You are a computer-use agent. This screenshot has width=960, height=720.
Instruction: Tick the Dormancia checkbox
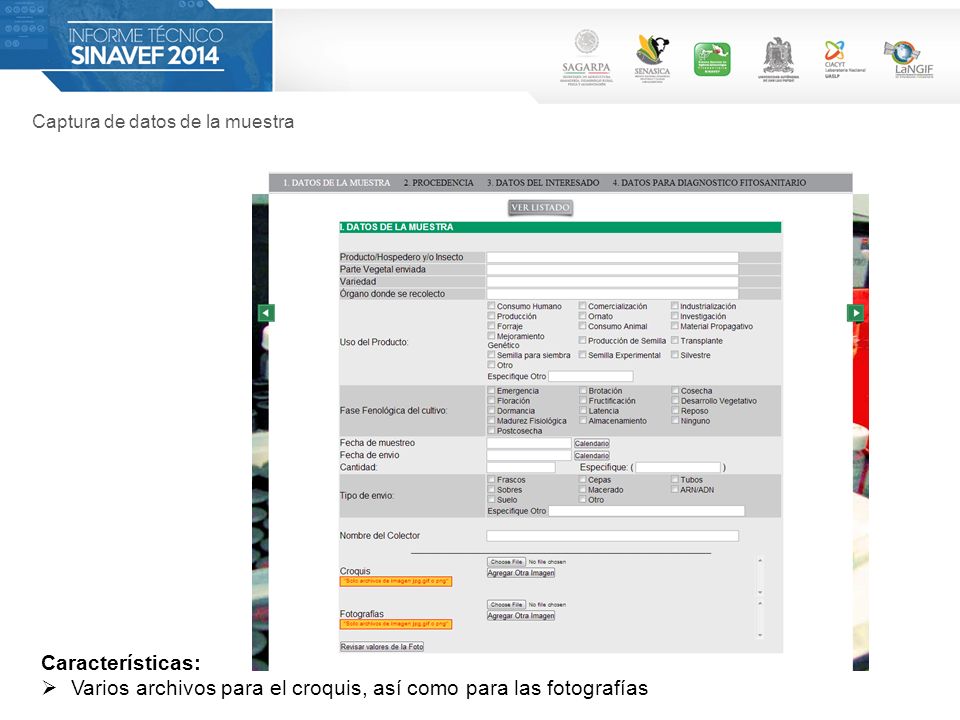[491, 410]
